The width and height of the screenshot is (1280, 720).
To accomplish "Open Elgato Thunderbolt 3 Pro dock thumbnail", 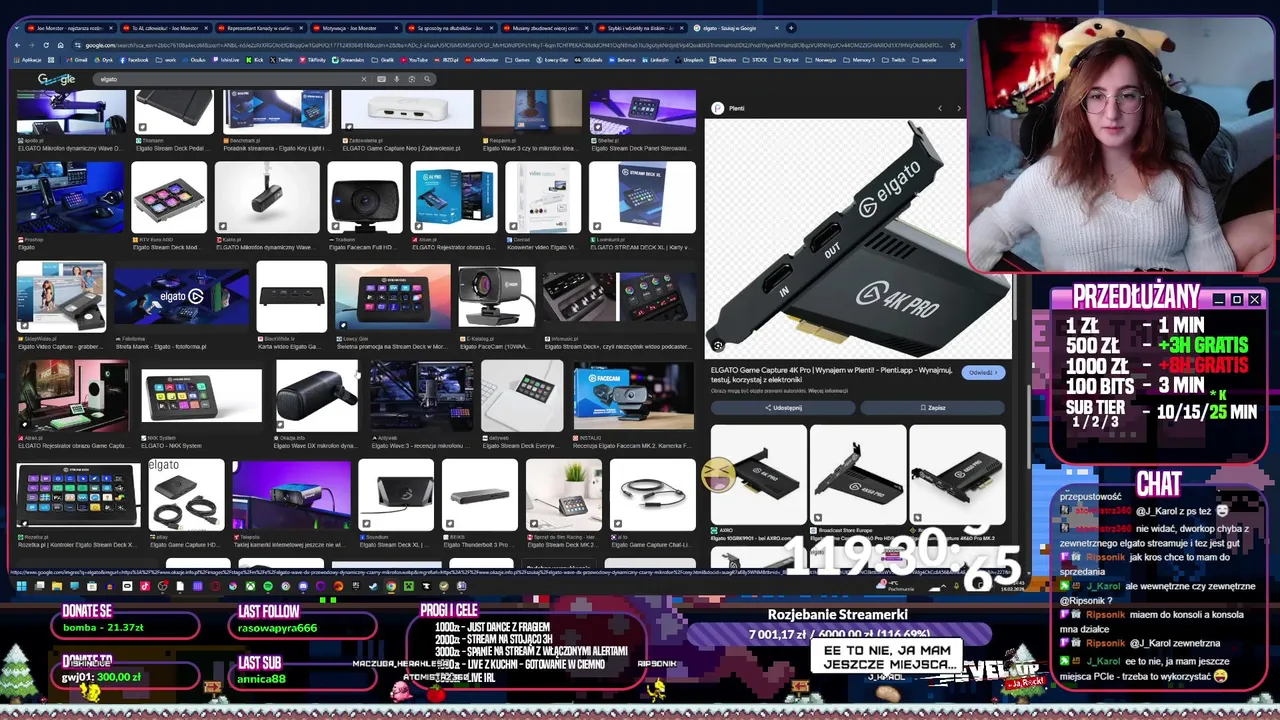I will [x=479, y=495].
